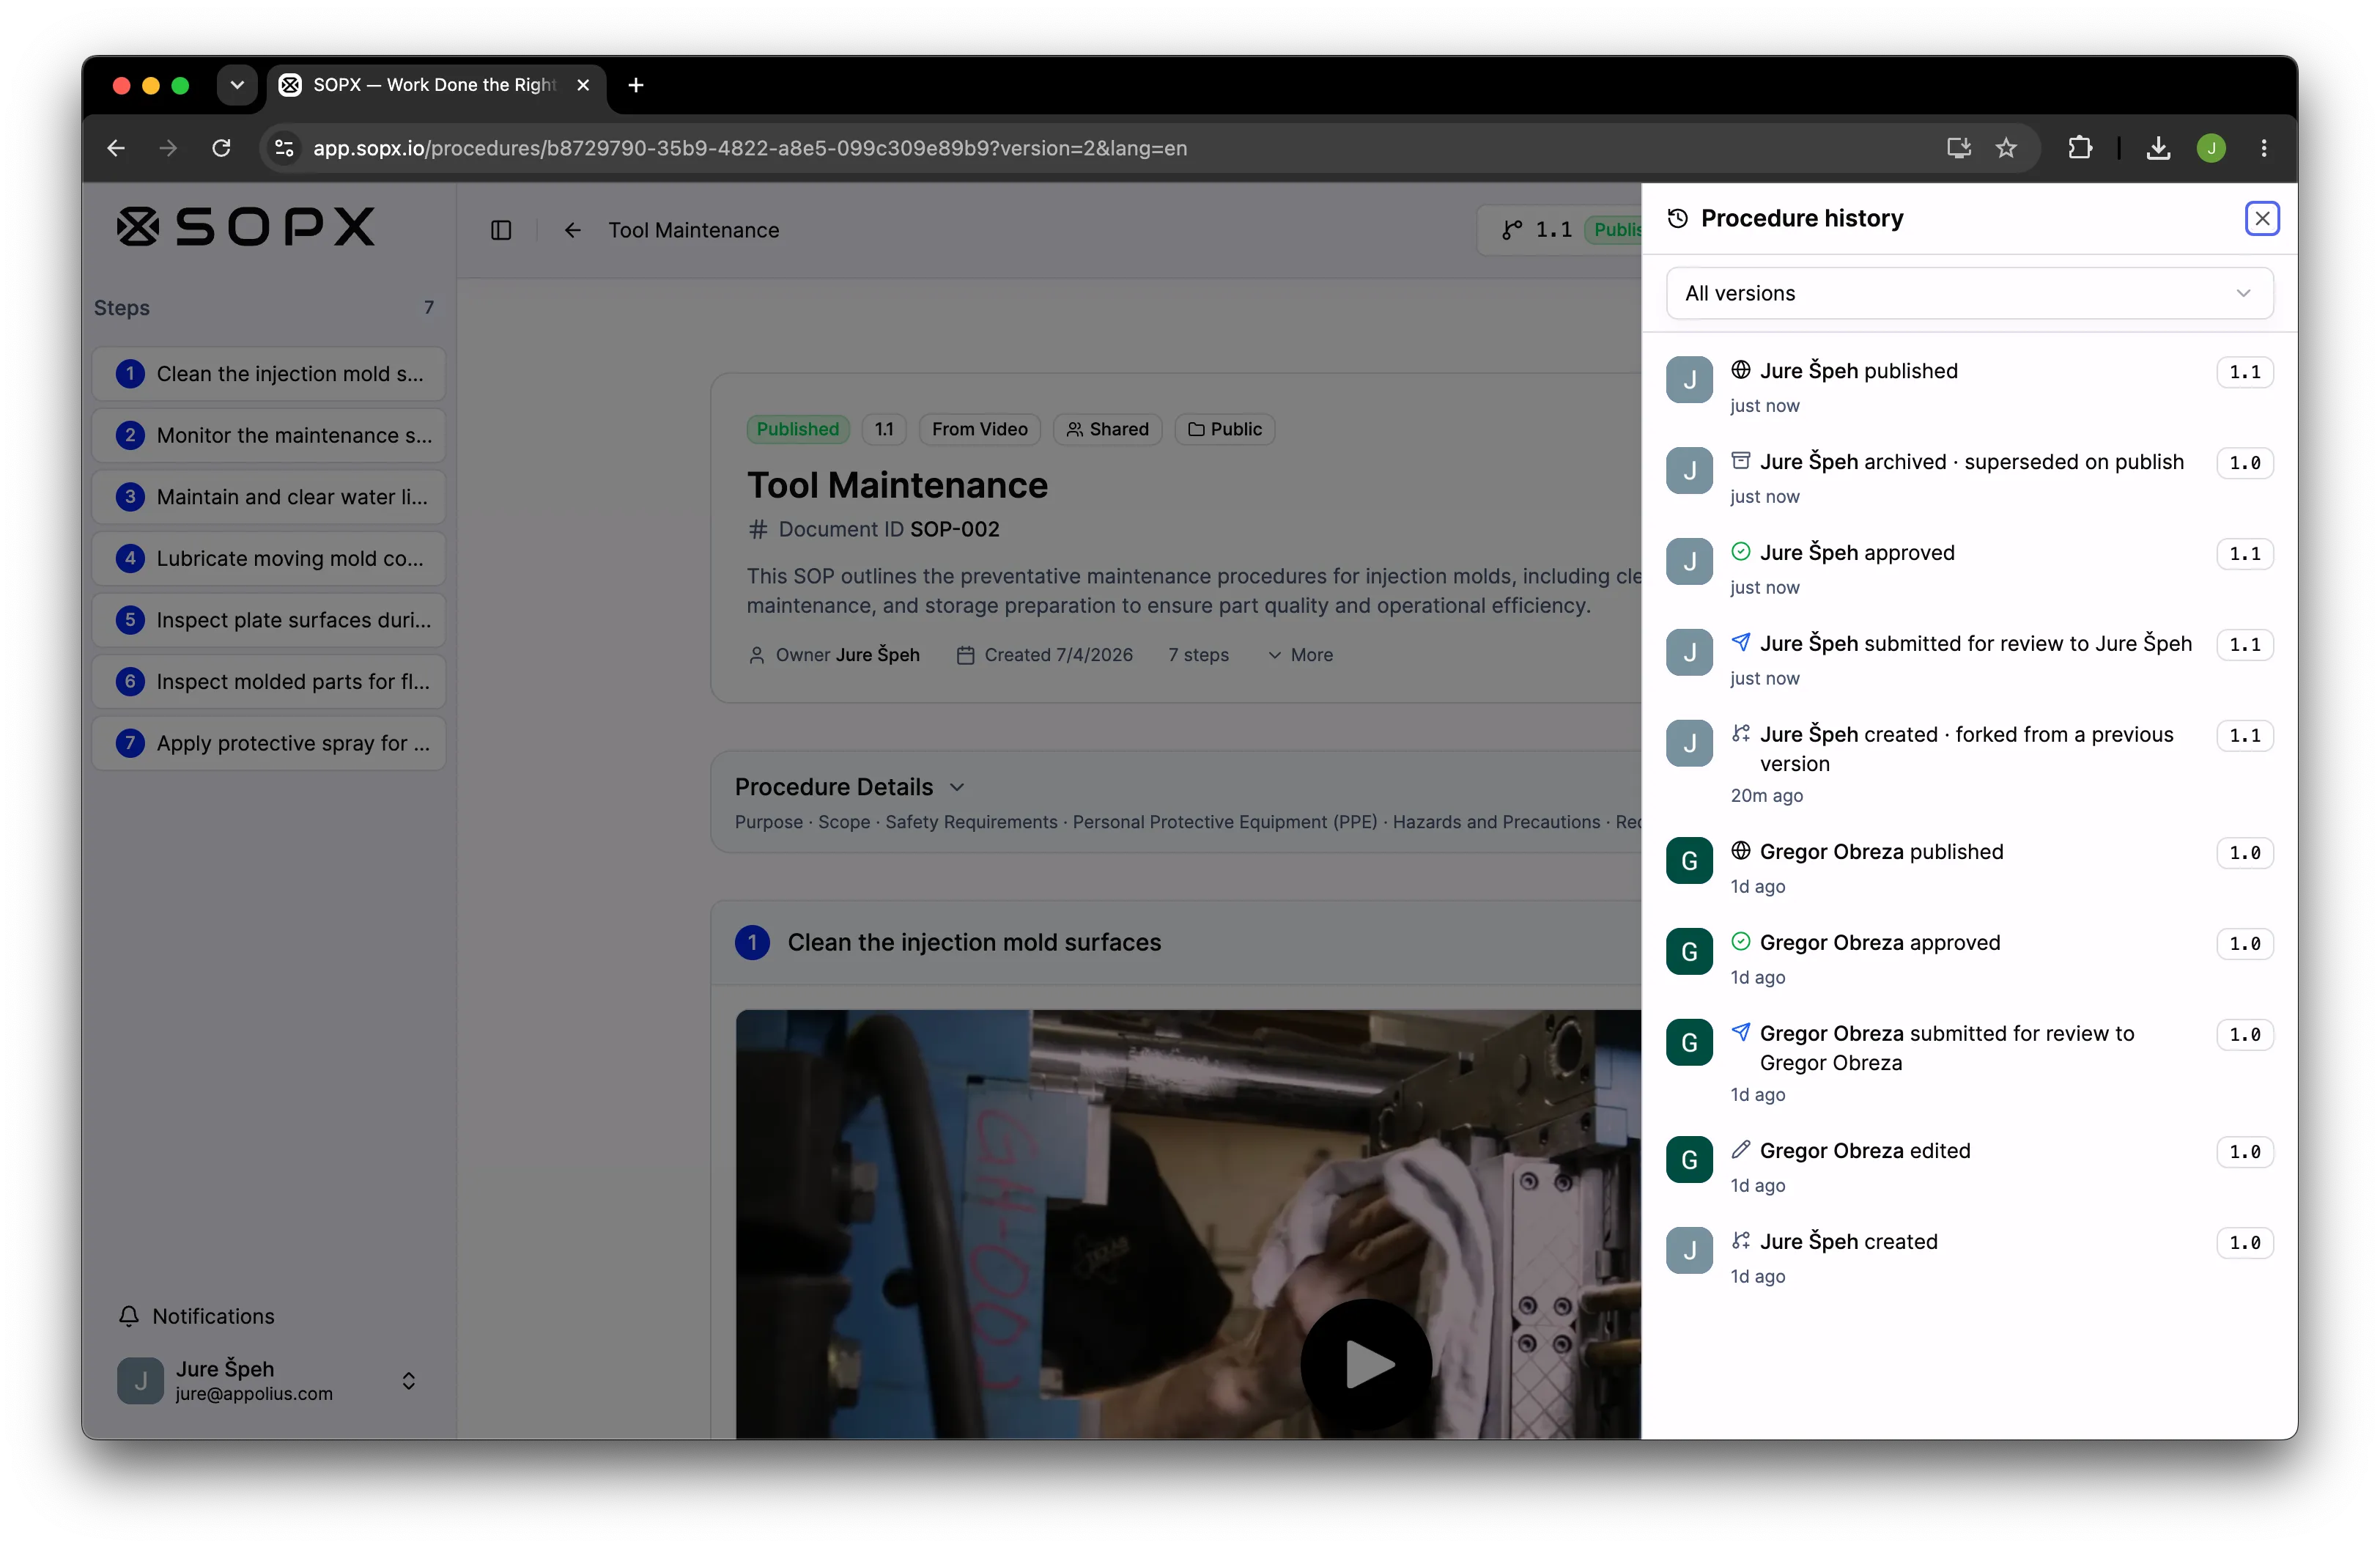Click the Shared badge
2380x1548 pixels.
[x=1107, y=429]
